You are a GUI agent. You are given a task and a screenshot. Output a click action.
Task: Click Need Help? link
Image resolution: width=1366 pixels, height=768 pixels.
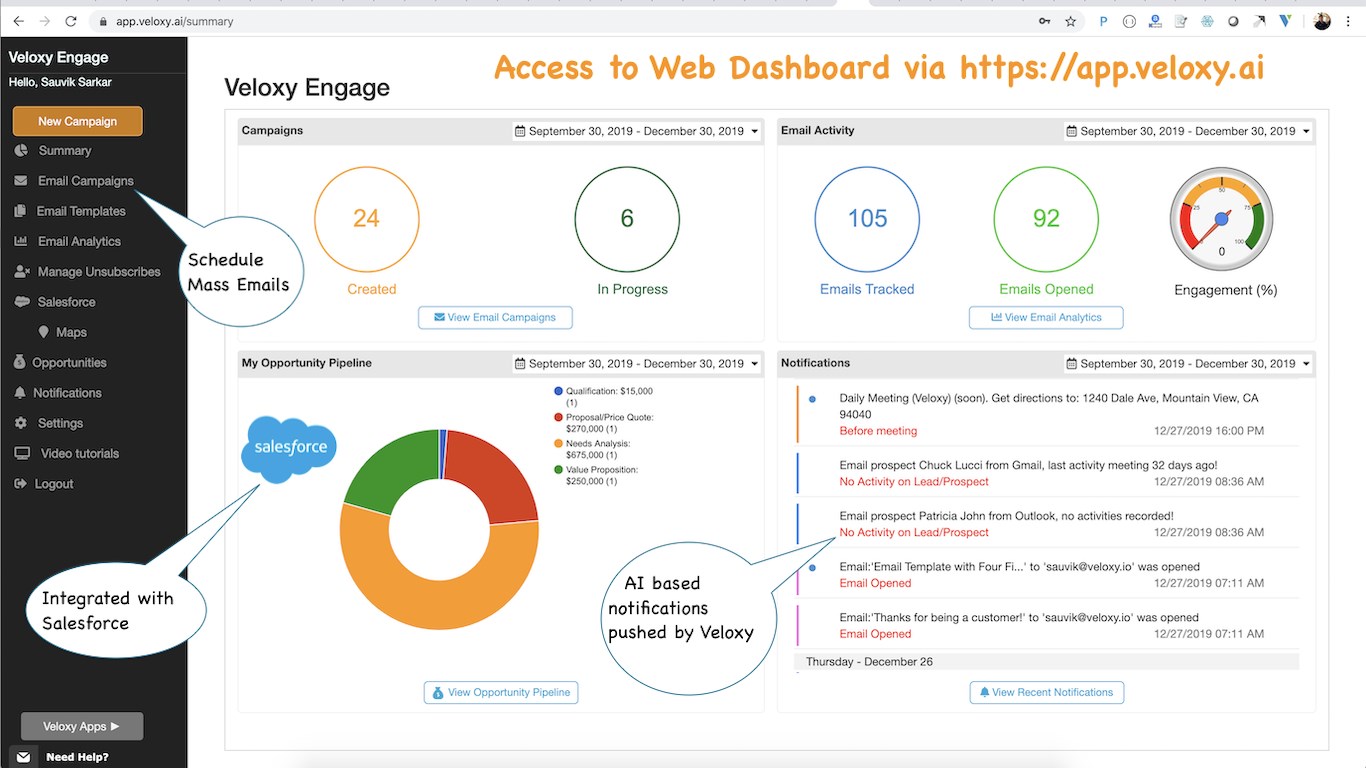click(x=77, y=757)
